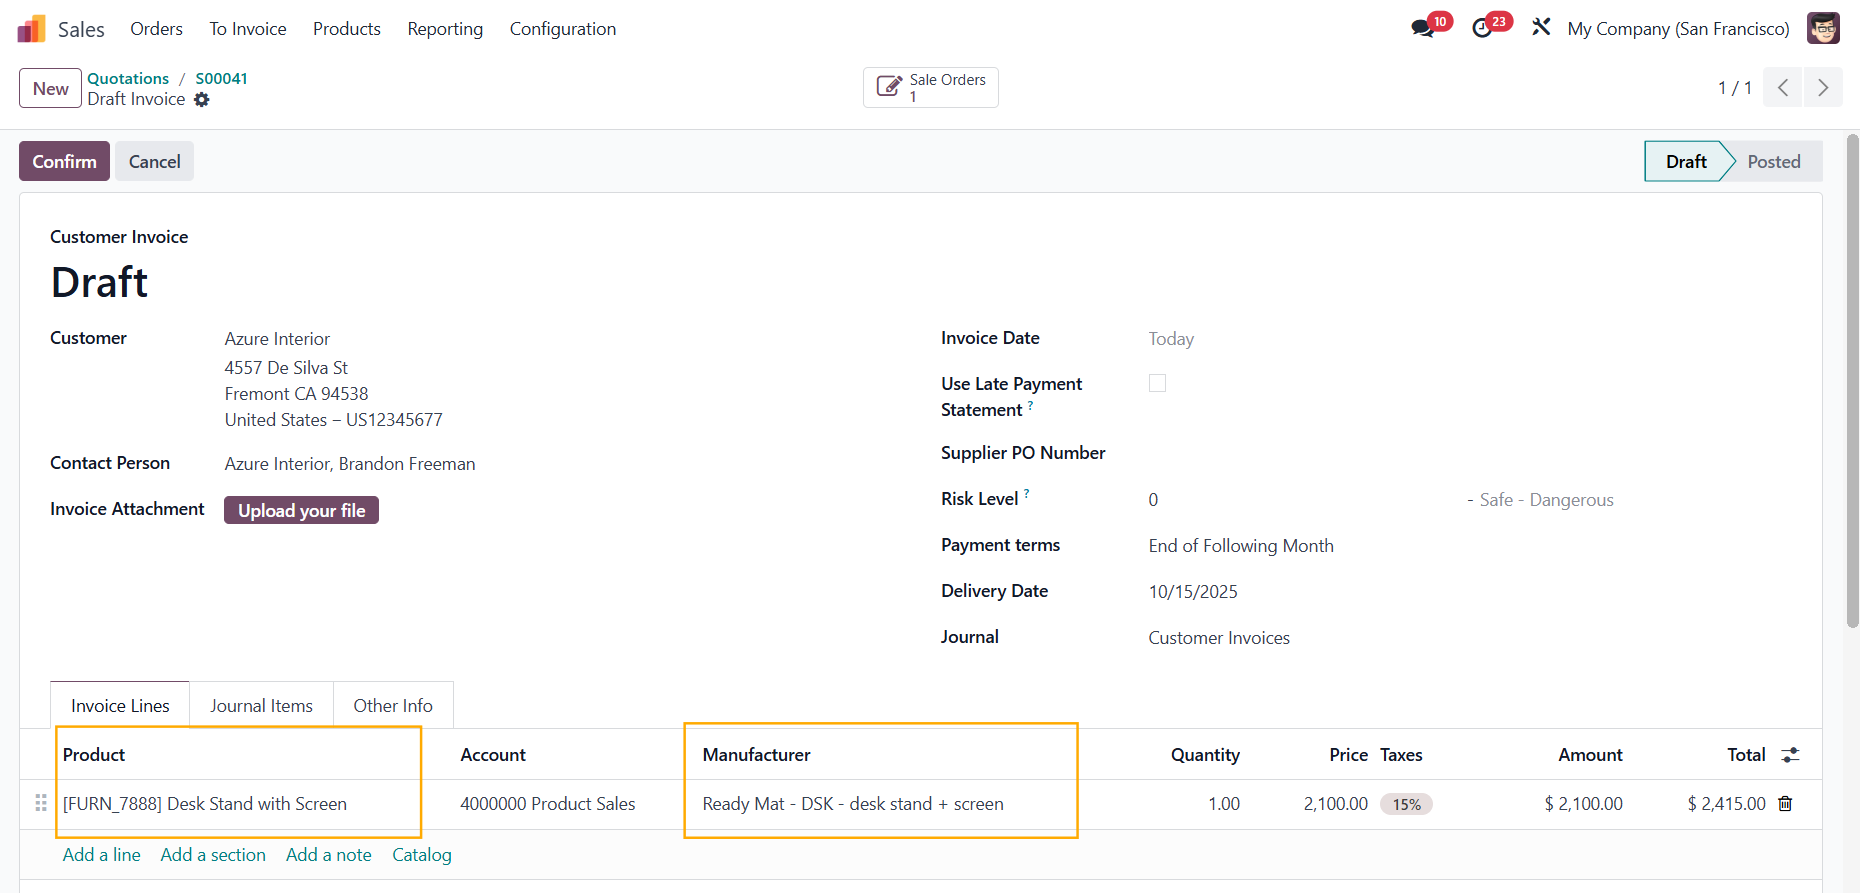1860x893 pixels.
Task: Open the Sales app home icon
Action: [32, 29]
